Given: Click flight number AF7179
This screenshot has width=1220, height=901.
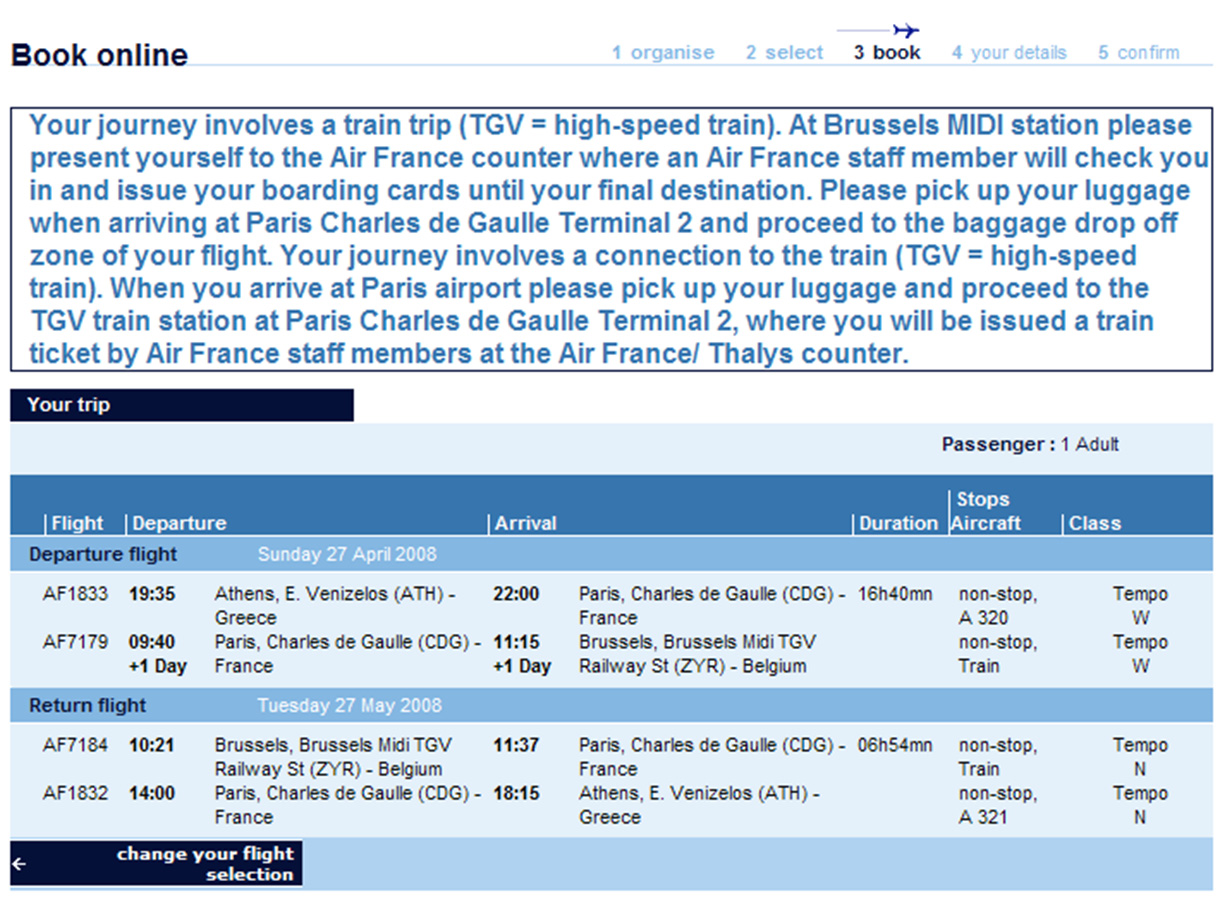Looking at the screenshot, I should point(75,642).
